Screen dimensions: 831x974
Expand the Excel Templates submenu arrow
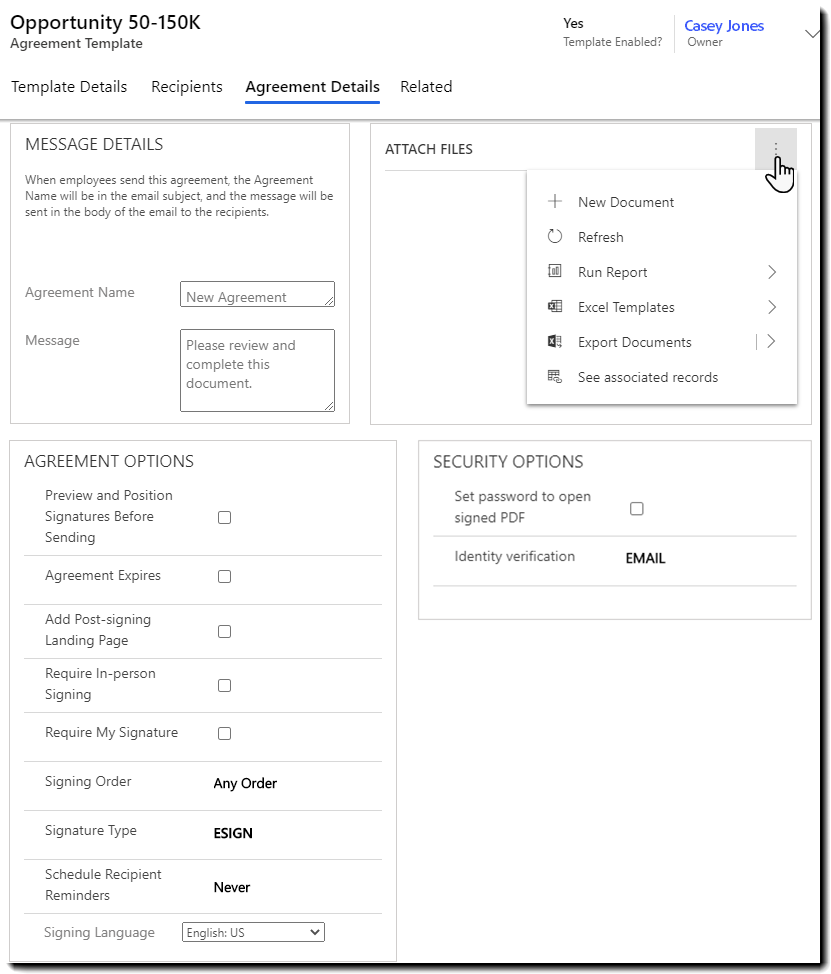(x=771, y=307)
